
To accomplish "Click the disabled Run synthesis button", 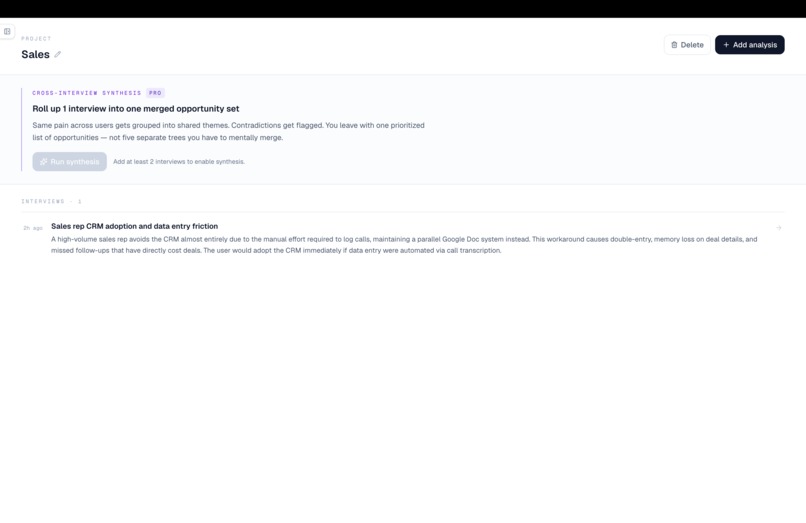I will tap(69, 161).
